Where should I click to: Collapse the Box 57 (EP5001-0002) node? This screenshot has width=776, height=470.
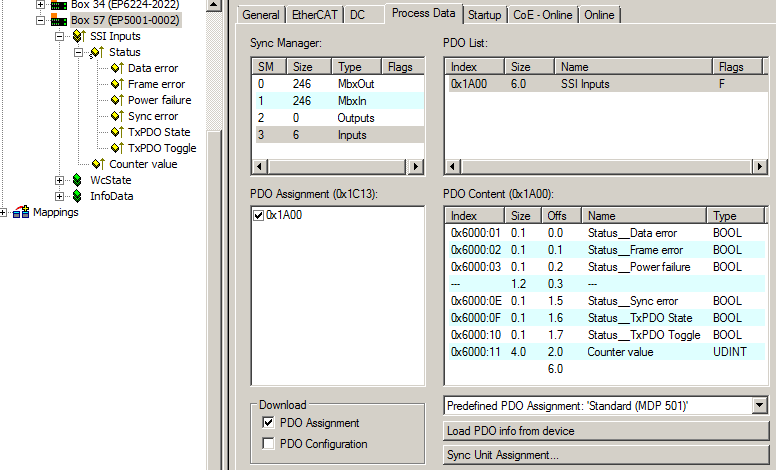[x=41, y=20]
